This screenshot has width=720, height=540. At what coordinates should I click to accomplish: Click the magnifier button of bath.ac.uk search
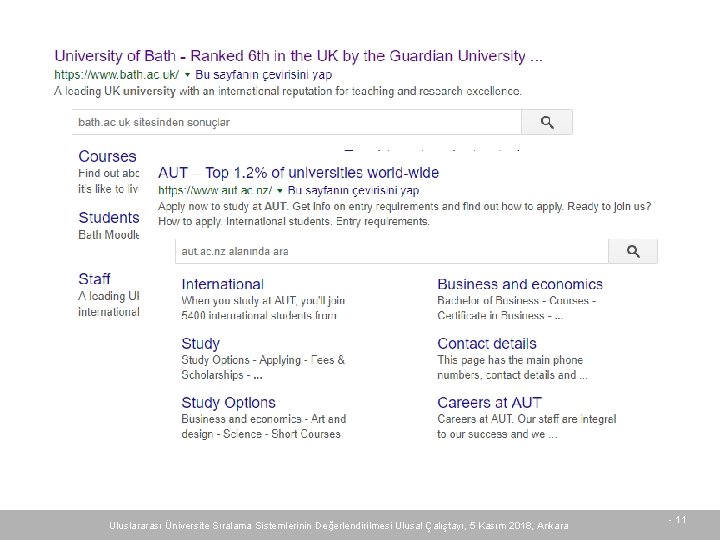(547, 122)
